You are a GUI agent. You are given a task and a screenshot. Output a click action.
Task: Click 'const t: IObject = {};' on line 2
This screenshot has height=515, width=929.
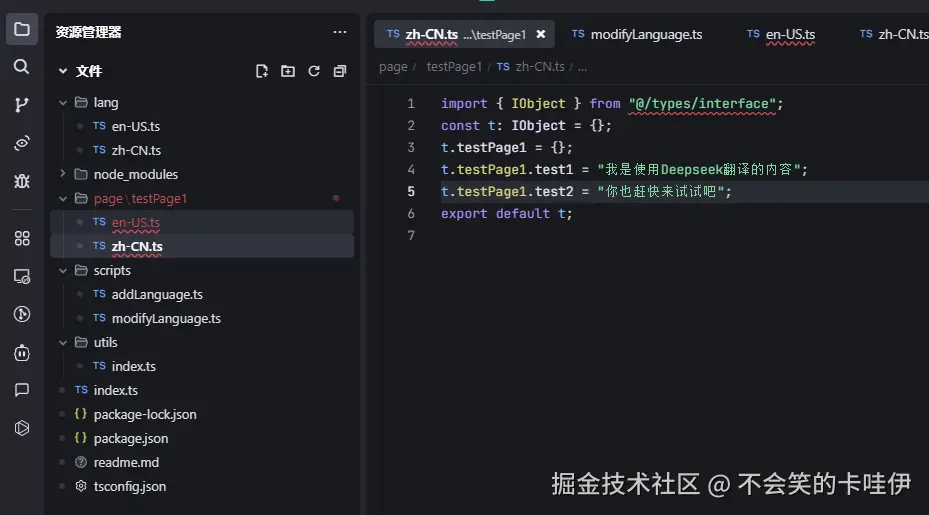coord(526,126)
